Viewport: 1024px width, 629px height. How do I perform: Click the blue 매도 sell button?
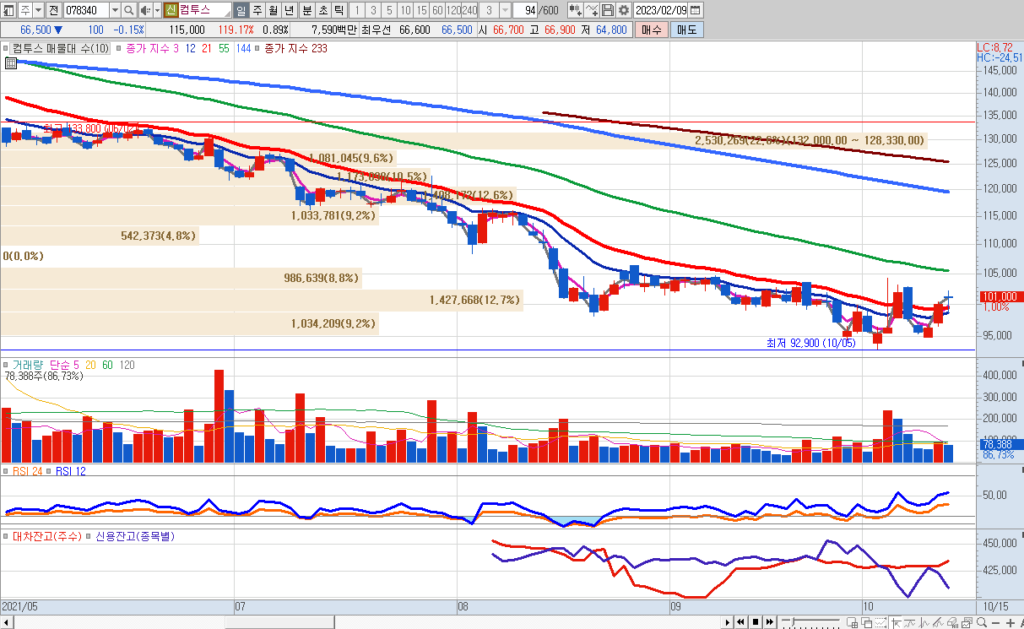tap(686, 30)
